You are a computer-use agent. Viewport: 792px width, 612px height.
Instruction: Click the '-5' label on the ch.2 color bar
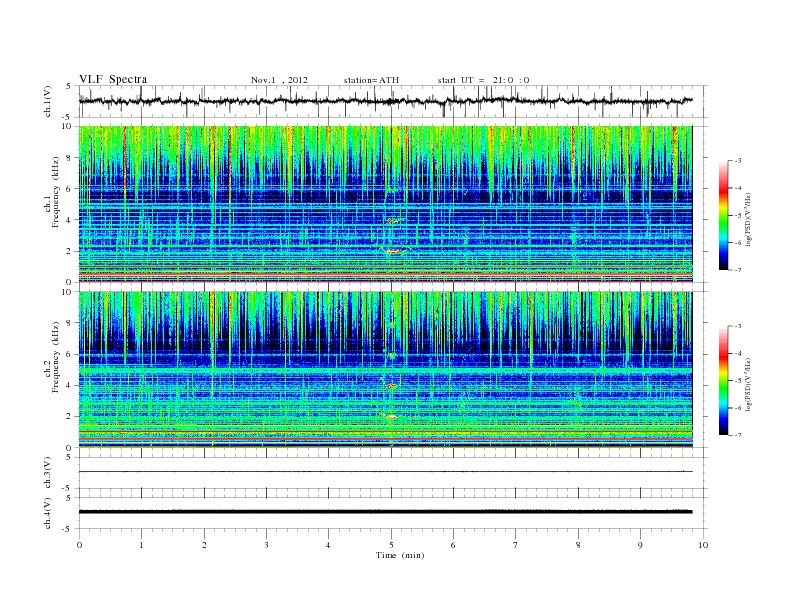(737, 381)
